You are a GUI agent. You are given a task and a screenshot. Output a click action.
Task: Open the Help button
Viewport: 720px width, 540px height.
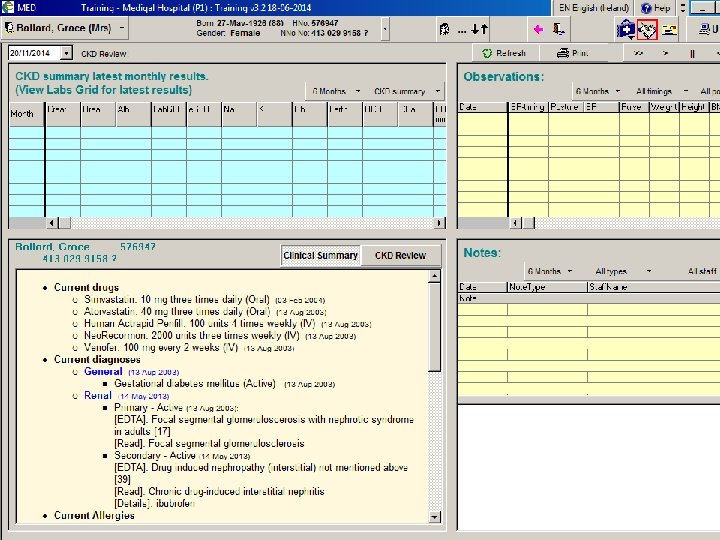[x=656, y=8]
